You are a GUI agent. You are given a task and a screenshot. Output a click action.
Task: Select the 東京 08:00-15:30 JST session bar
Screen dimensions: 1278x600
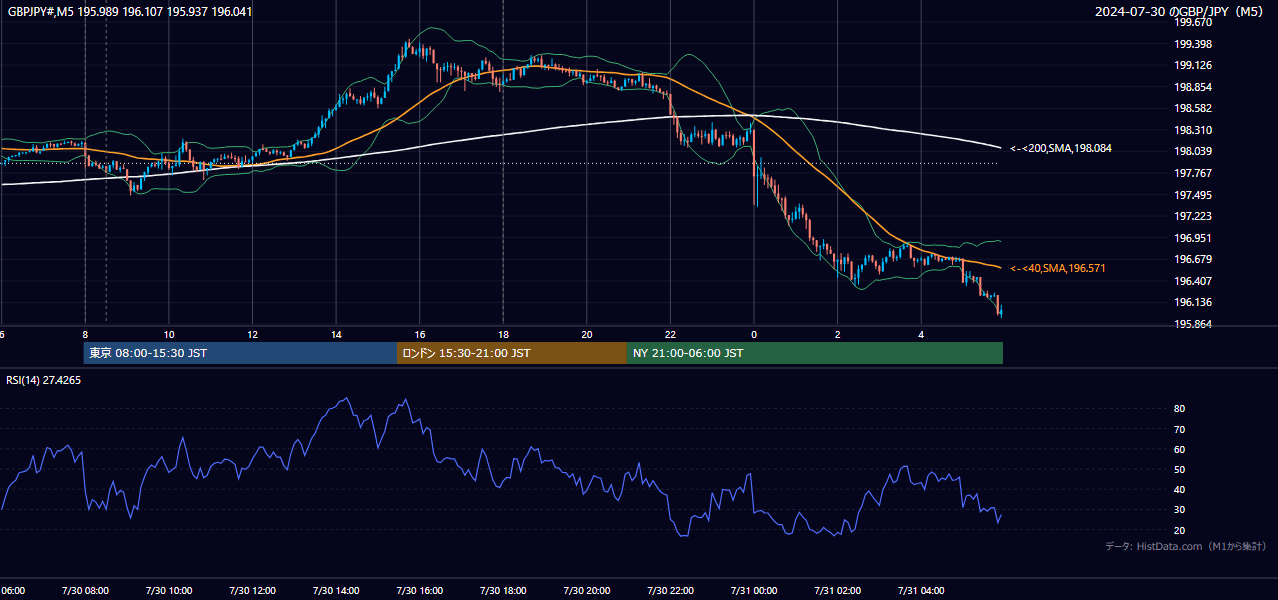[x=241, y=353]
